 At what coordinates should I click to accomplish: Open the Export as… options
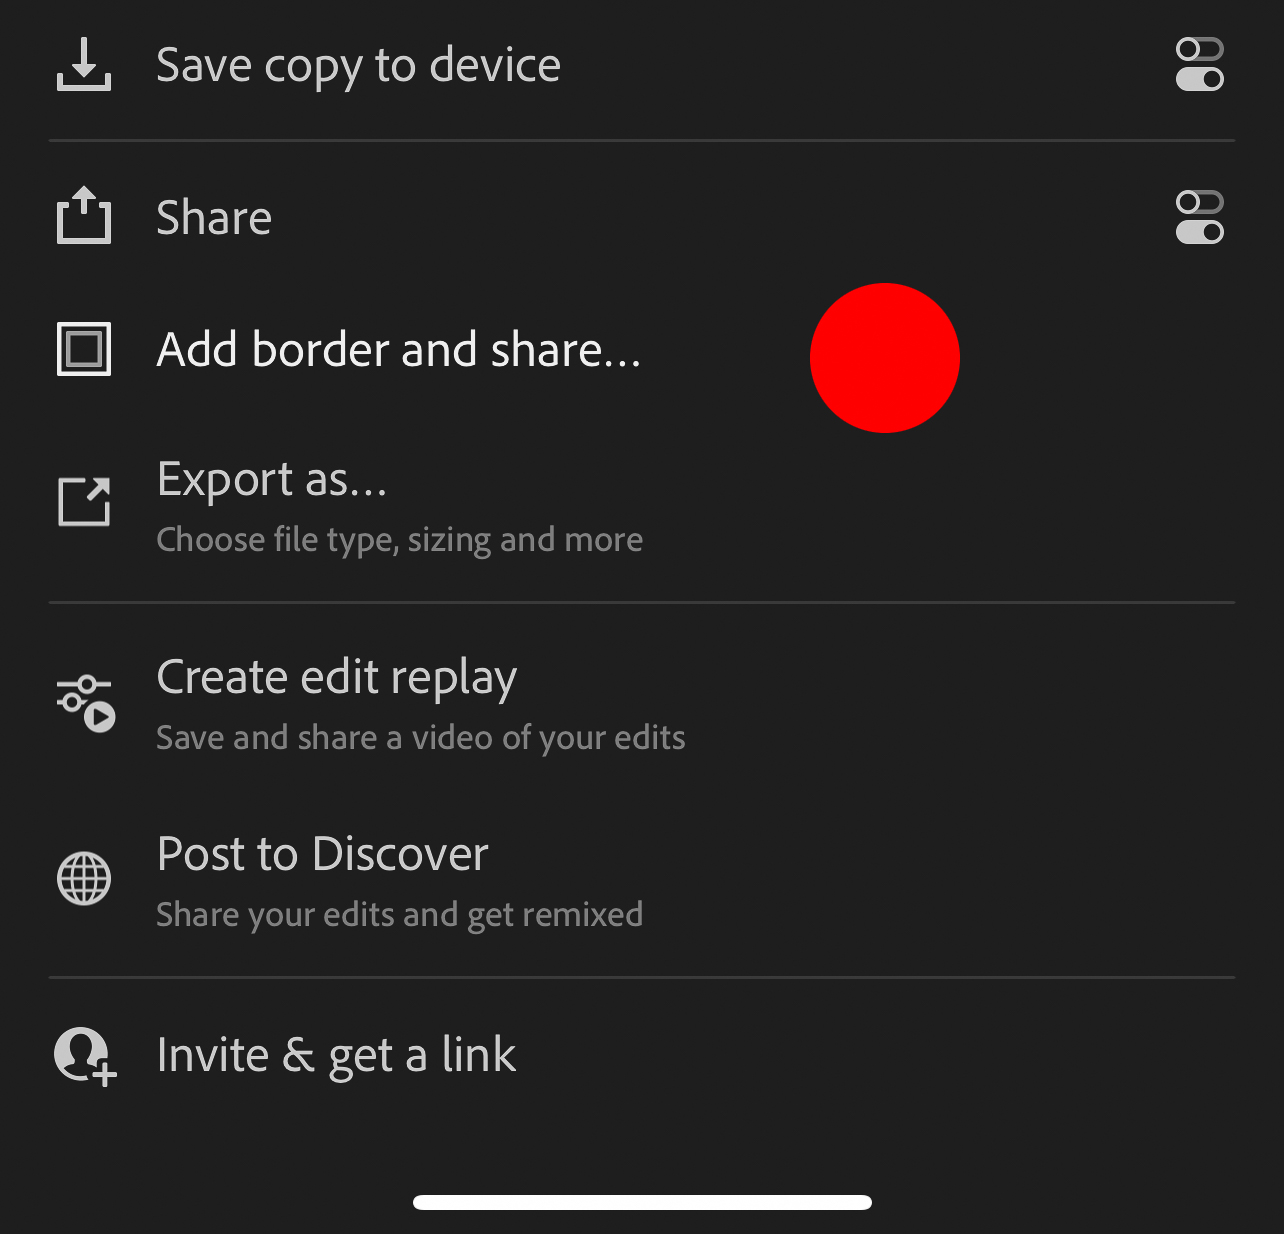pos(272,480)
